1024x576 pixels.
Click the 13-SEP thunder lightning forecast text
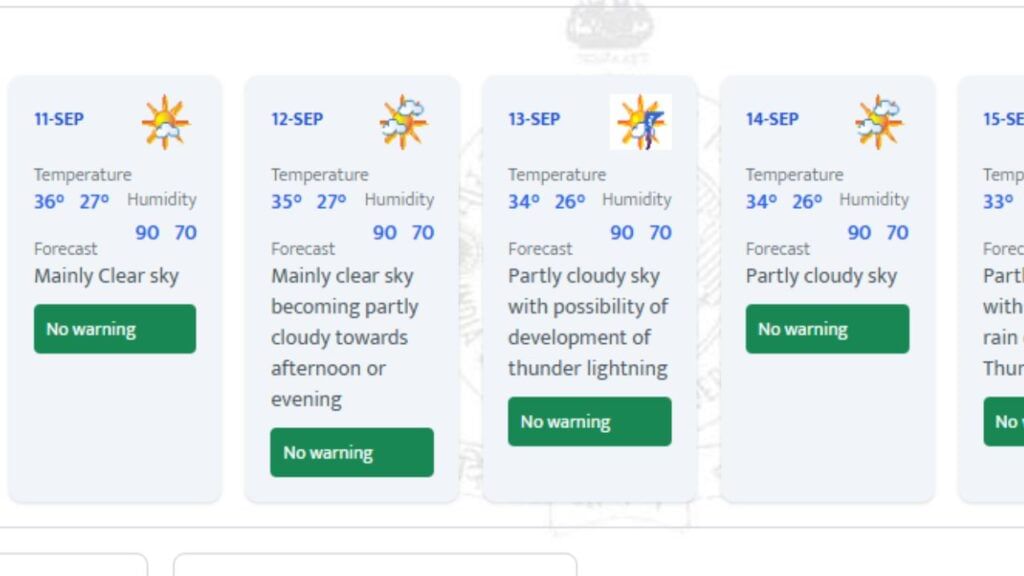pyautogui.click(x=588, y=322)
